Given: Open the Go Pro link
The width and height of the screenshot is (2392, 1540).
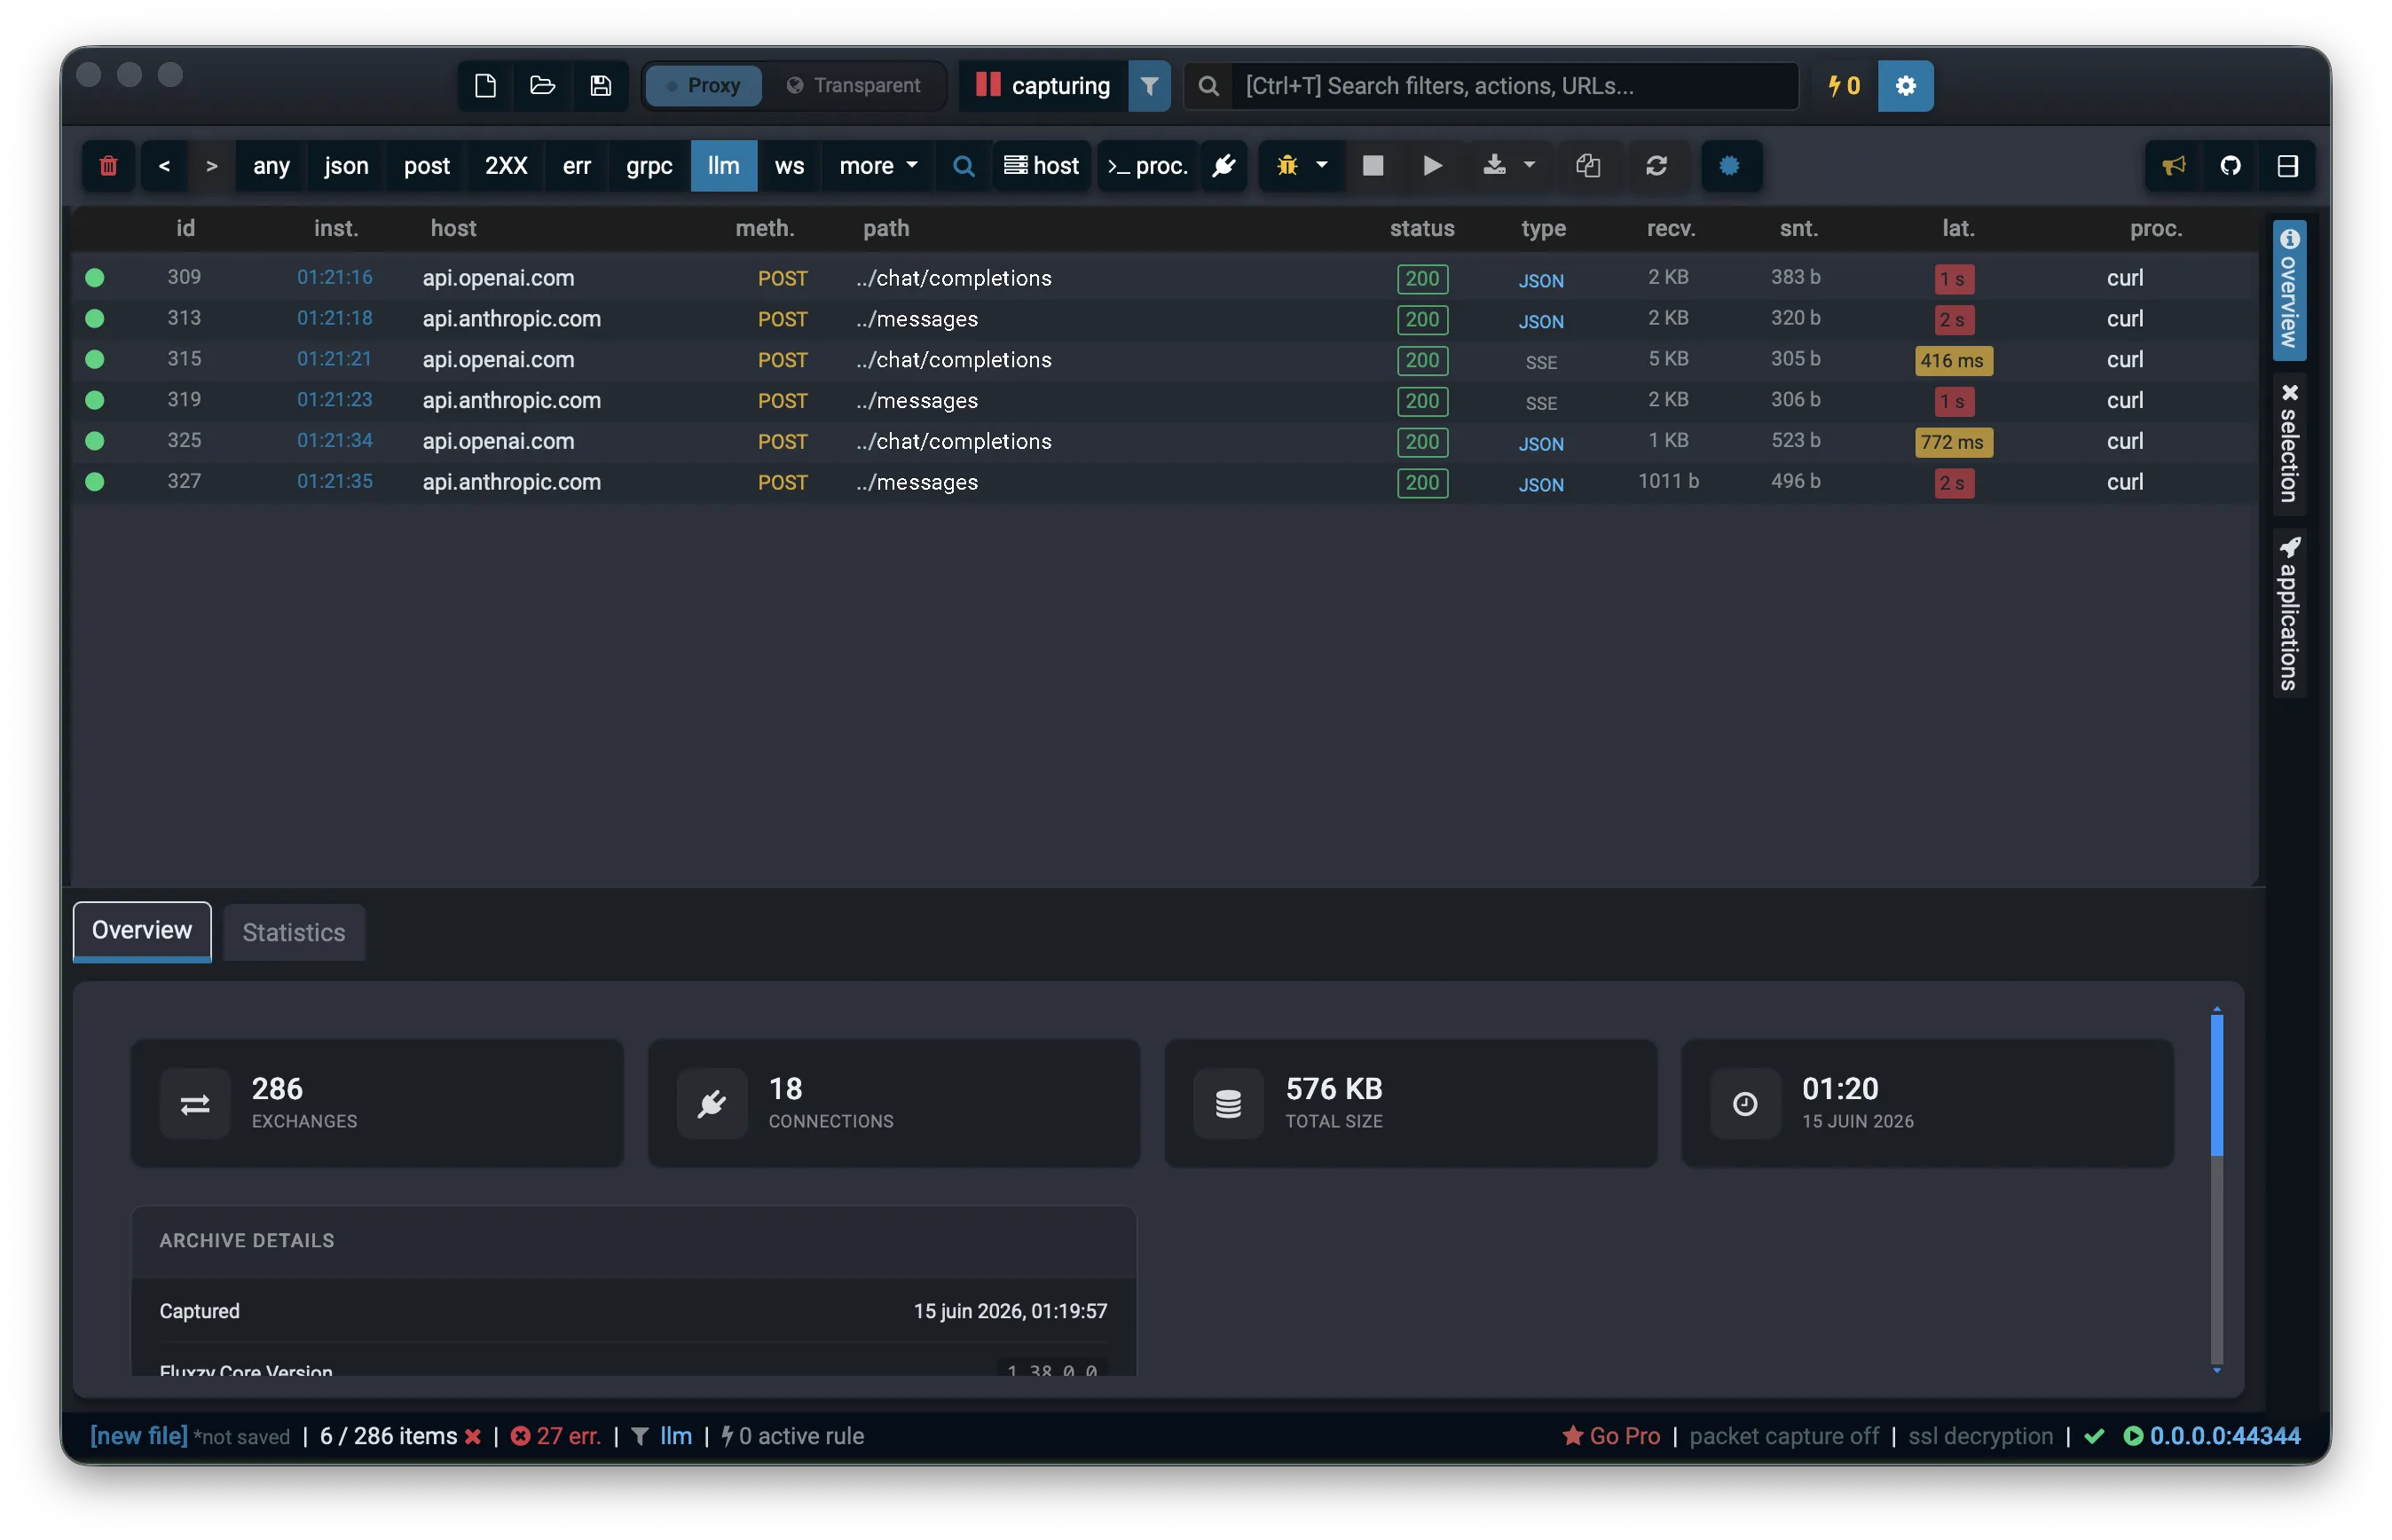Looking at the screenshot, I should point(1611,1436).
